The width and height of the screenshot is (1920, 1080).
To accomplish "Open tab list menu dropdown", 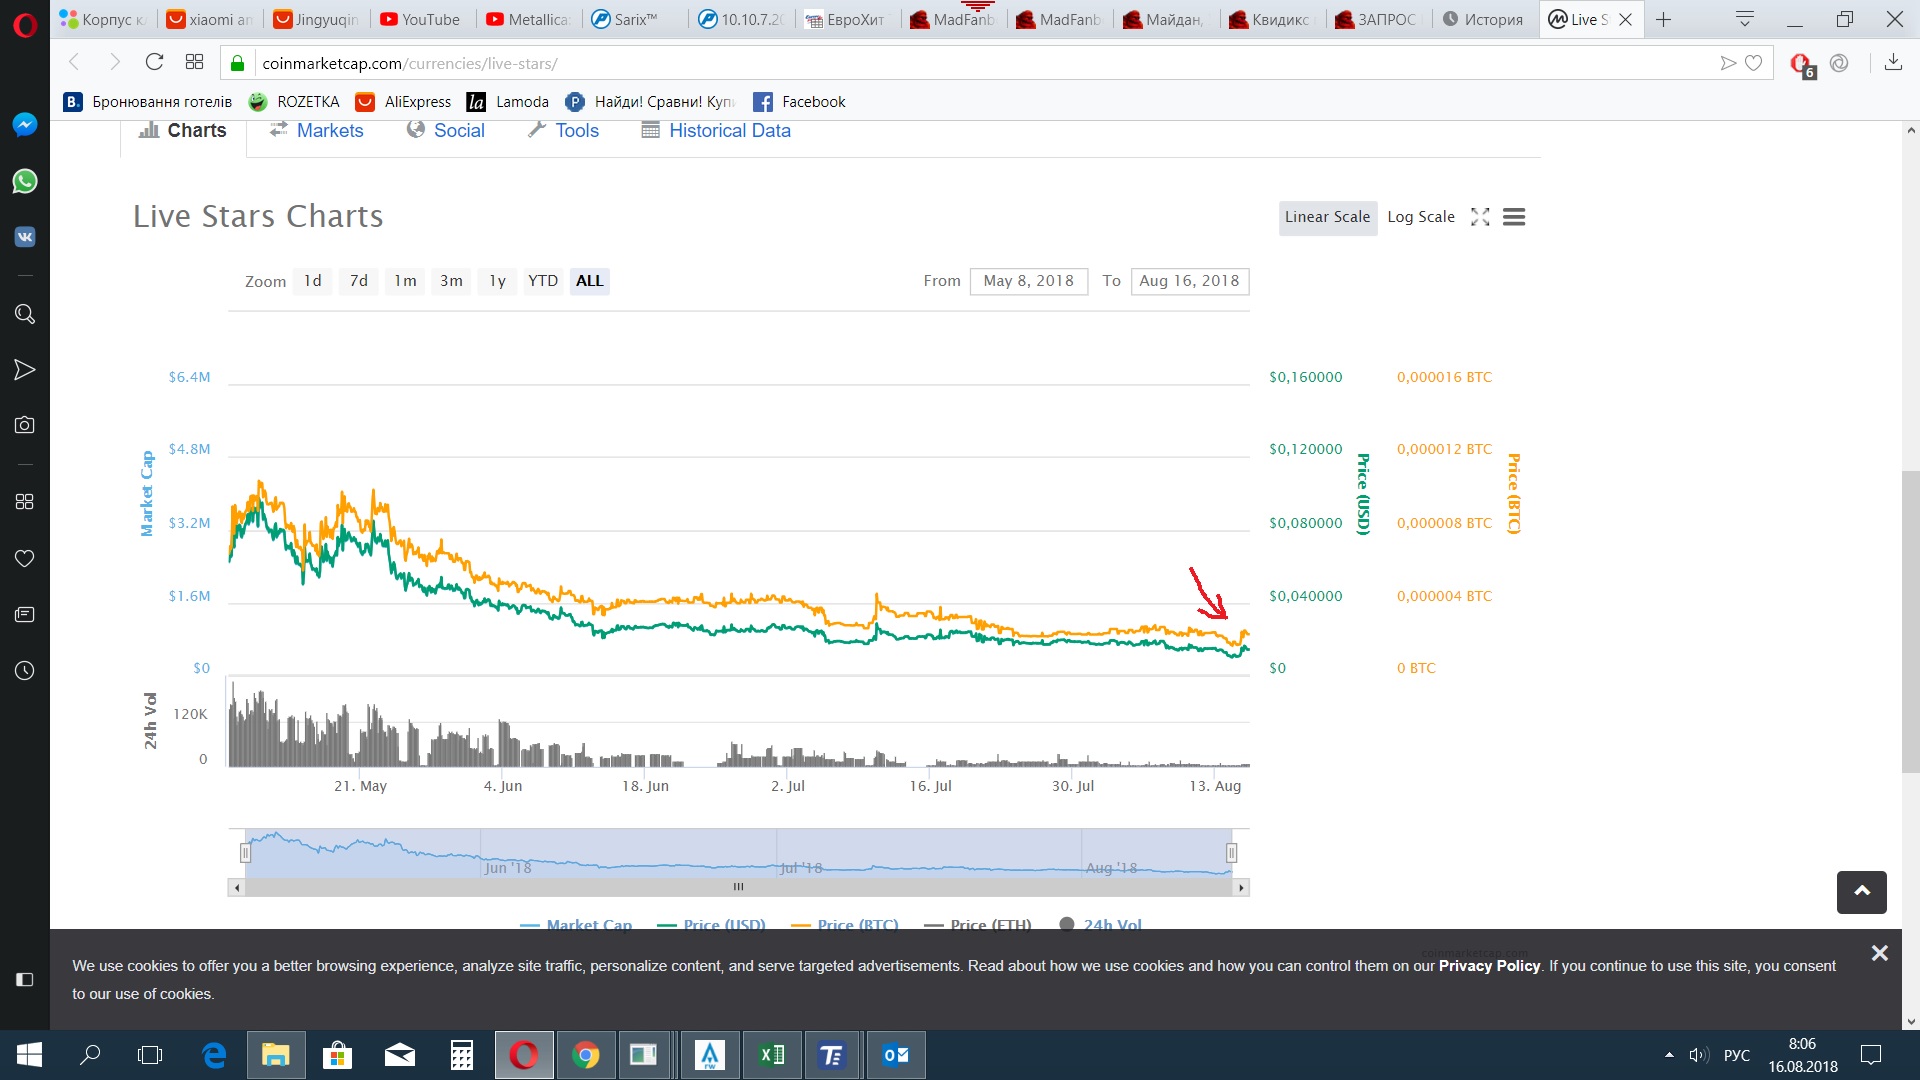I will [x=1745, y=19].
